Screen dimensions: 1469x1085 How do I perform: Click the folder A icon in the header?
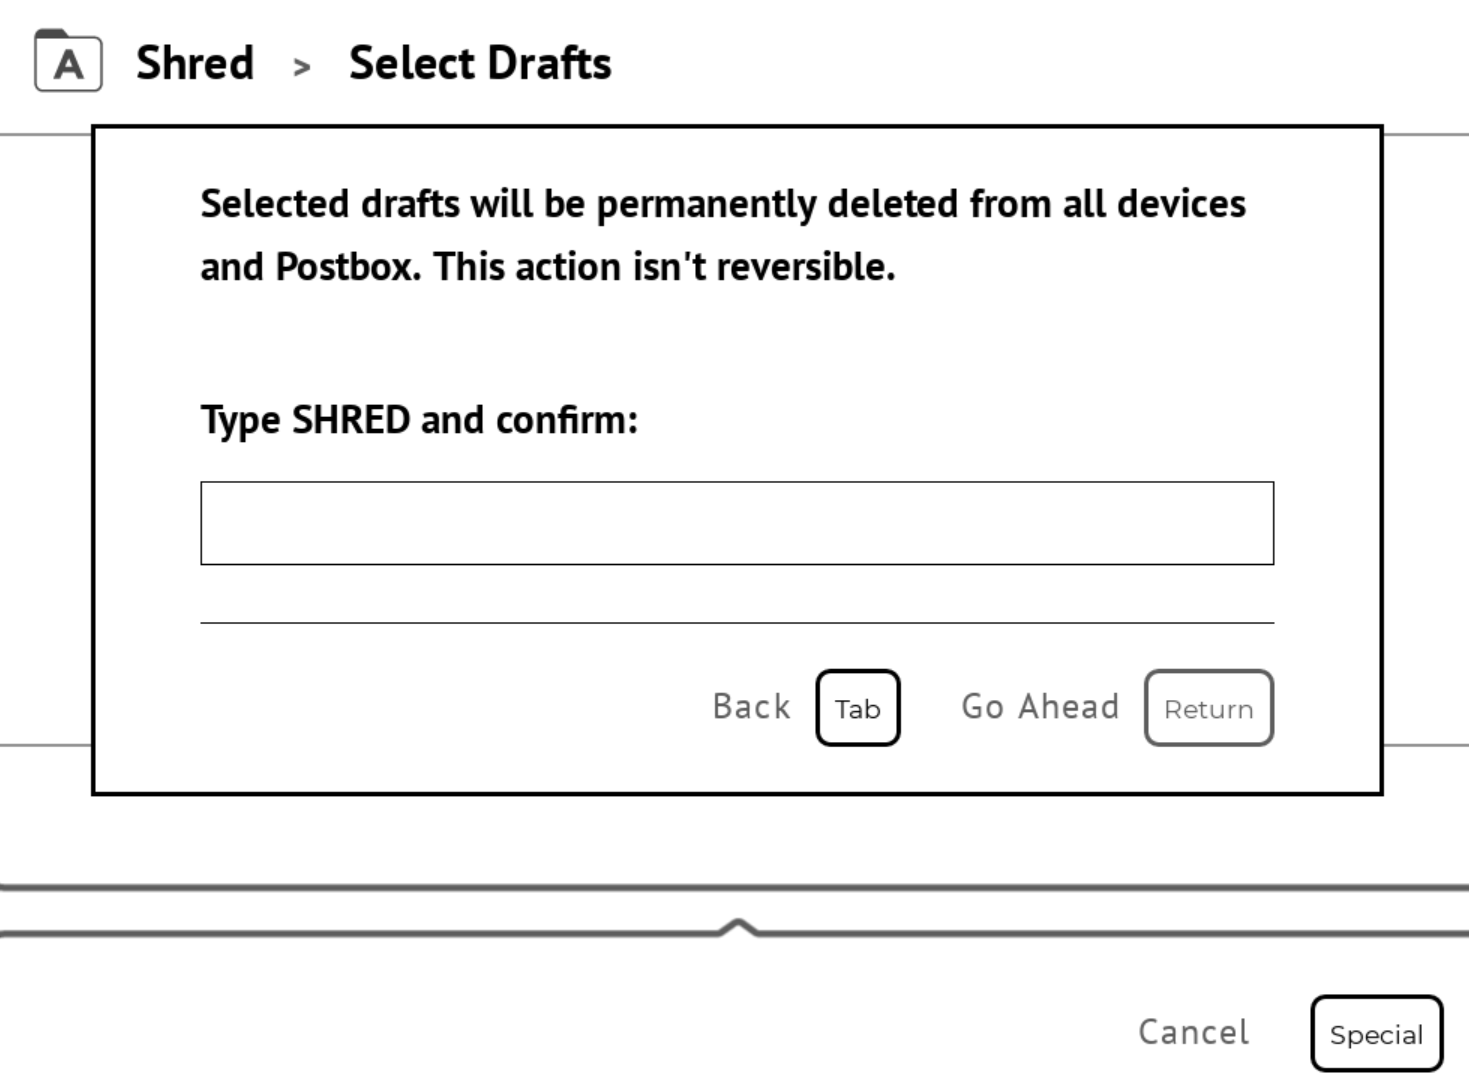pyautogui.click(x=68, y=62)
